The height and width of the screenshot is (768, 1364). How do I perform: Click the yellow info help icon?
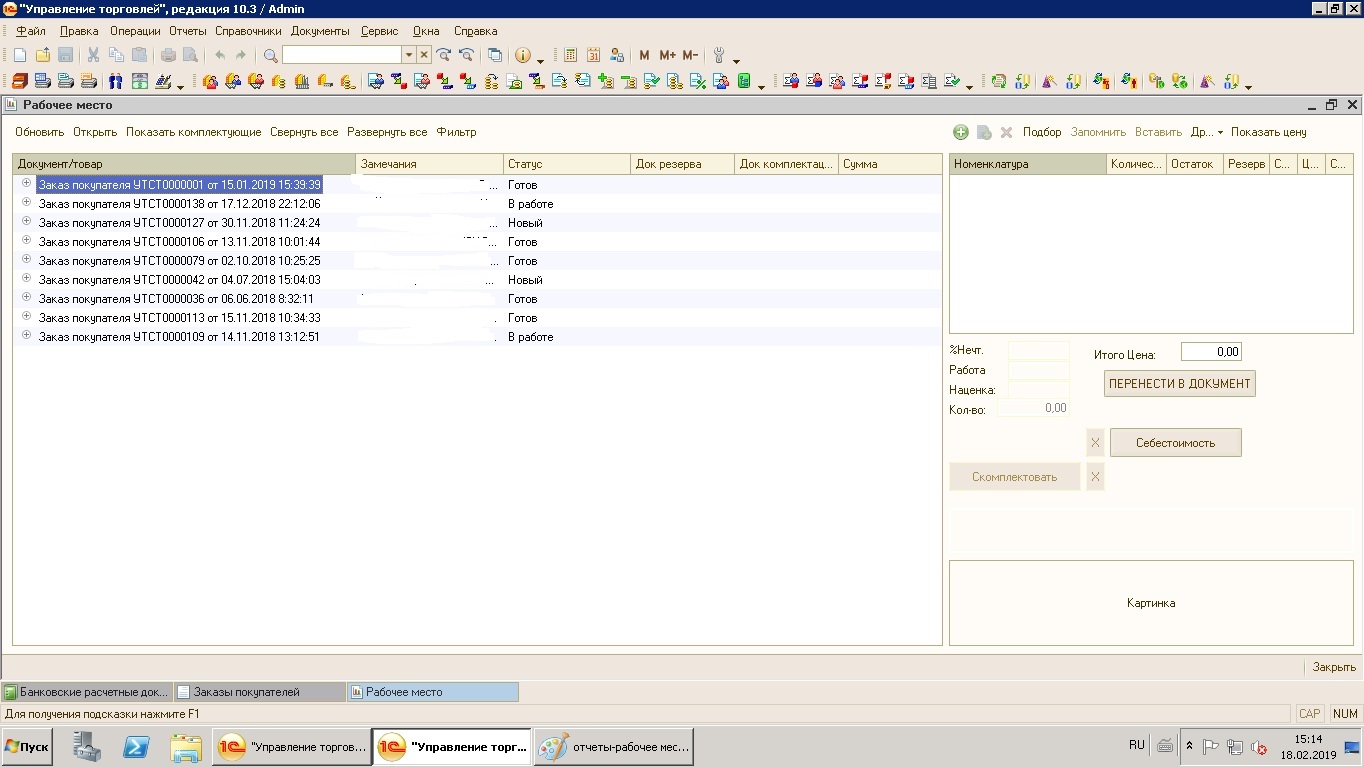pos(522,55)
